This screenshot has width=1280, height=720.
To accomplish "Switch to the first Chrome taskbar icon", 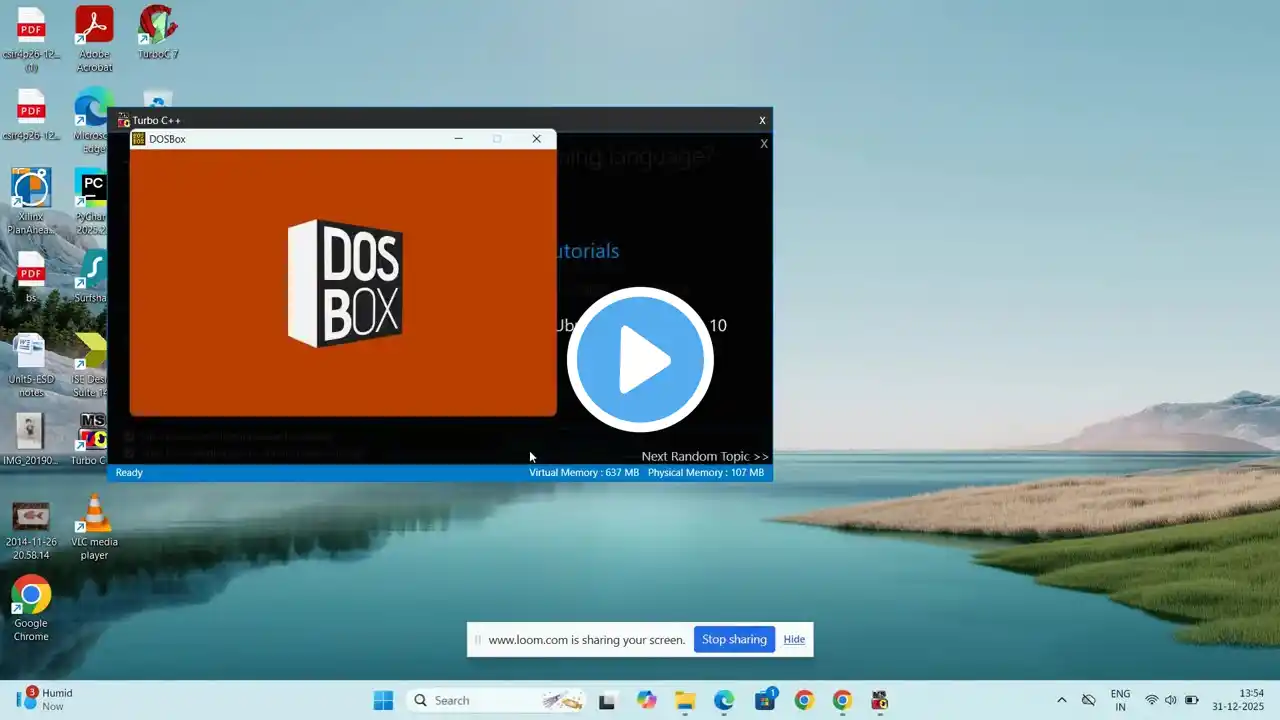I will click(804, 700).
